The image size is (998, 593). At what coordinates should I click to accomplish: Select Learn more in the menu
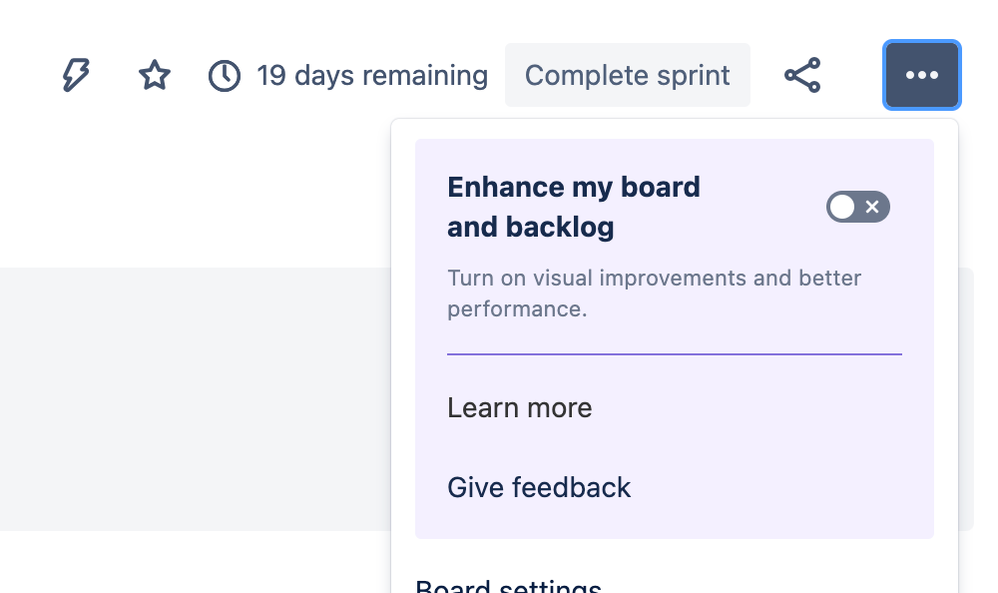(519, 408)
